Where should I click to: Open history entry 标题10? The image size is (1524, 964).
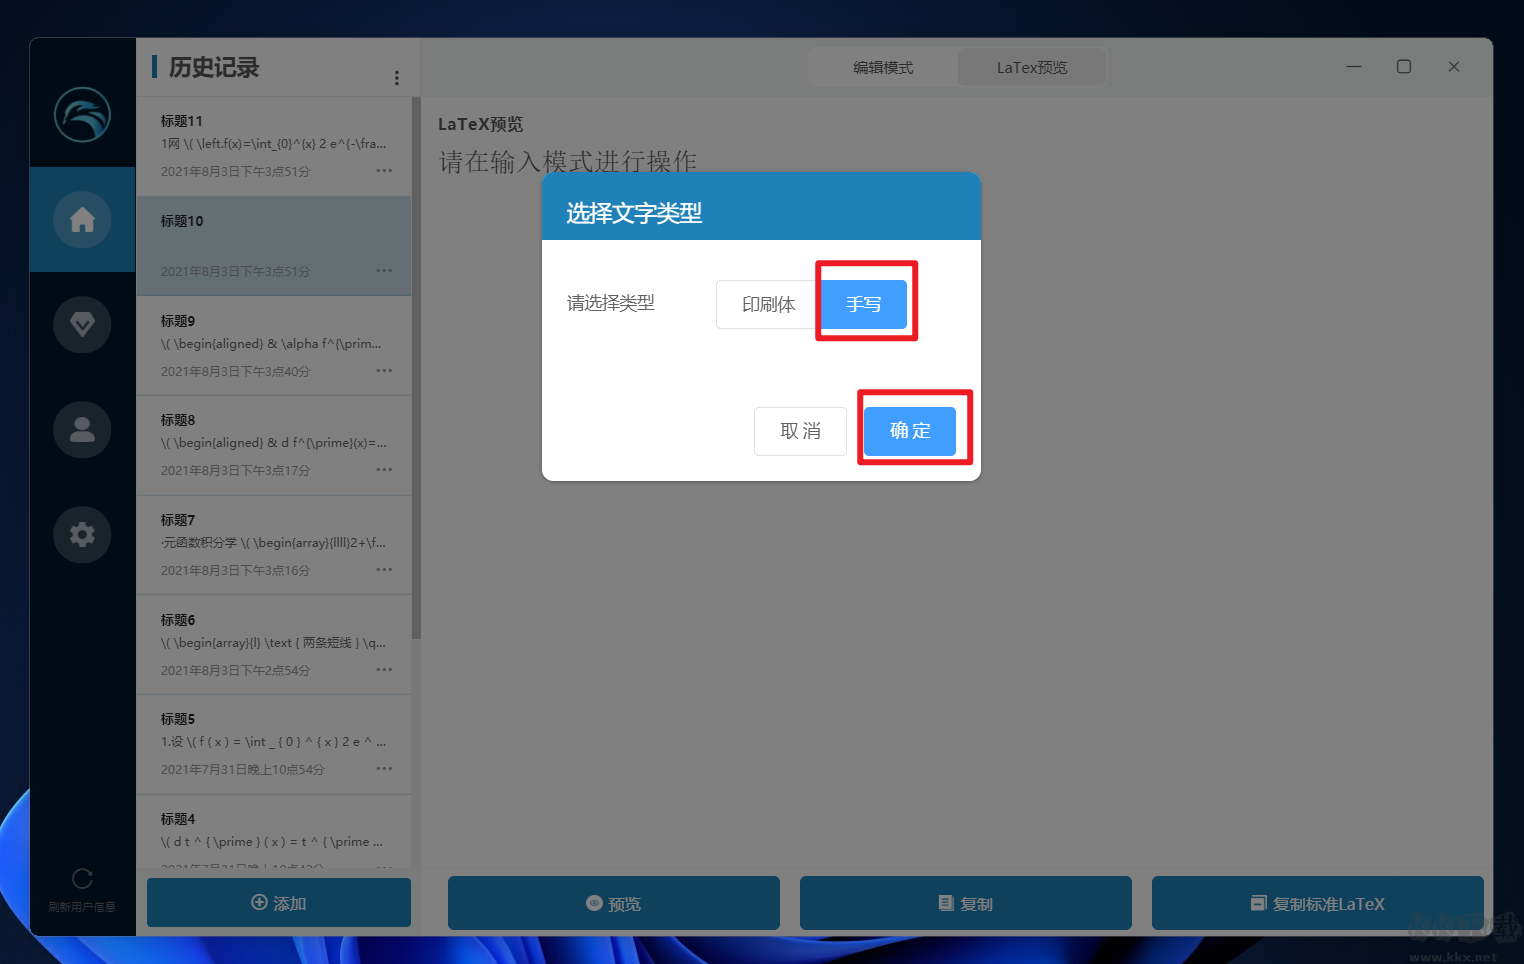(x=273, y=246)
